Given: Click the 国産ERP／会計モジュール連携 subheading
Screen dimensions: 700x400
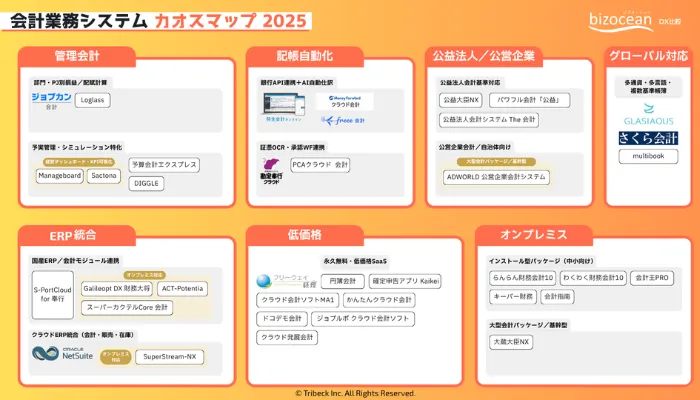Looking at the screenshot, I should pyautogui.click(x=75, y=261).
